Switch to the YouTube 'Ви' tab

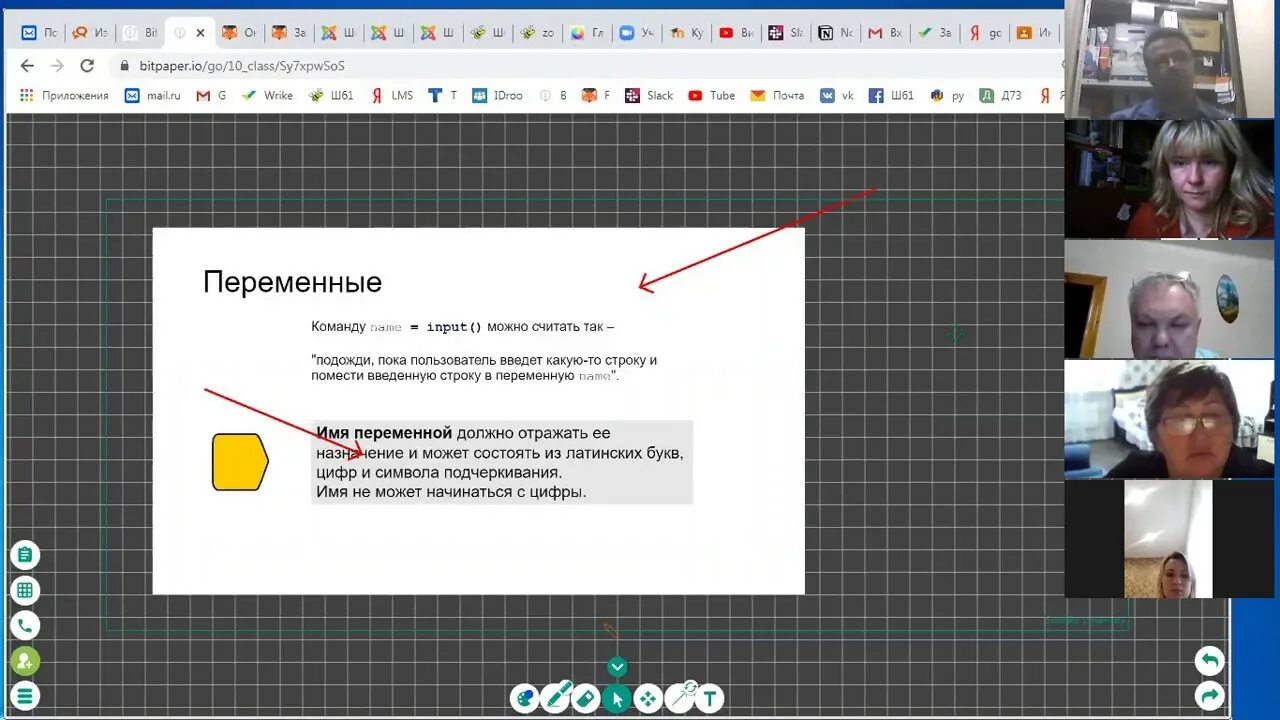[x=737, y=33]
